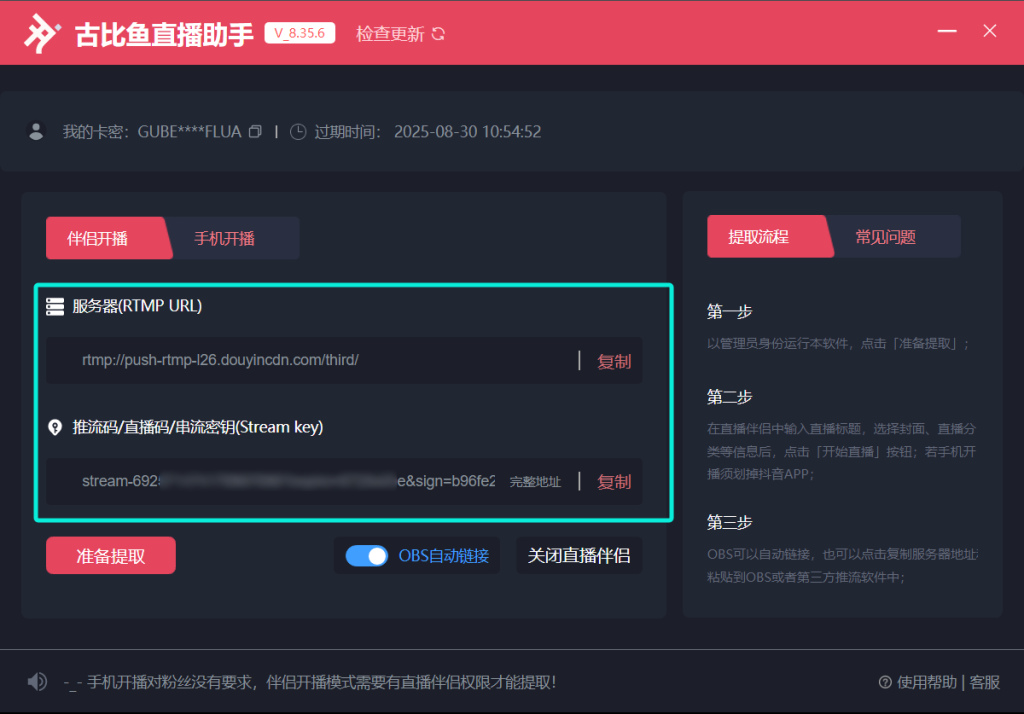Switch to the 手机开播 tab
The height and width of the screenshot is (714, 1024).
225,238
